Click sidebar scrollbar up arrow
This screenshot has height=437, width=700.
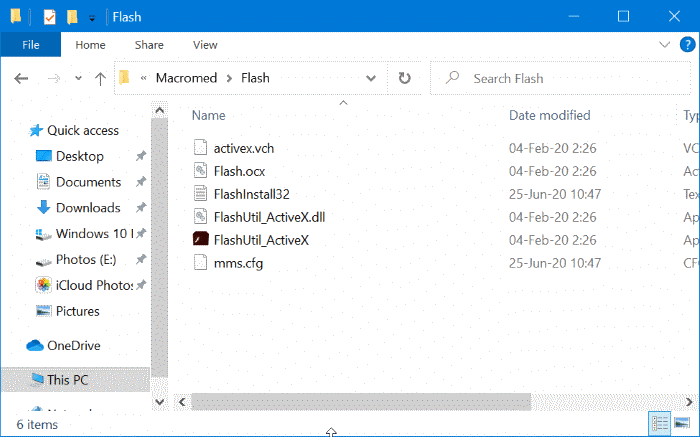[159, 111]
